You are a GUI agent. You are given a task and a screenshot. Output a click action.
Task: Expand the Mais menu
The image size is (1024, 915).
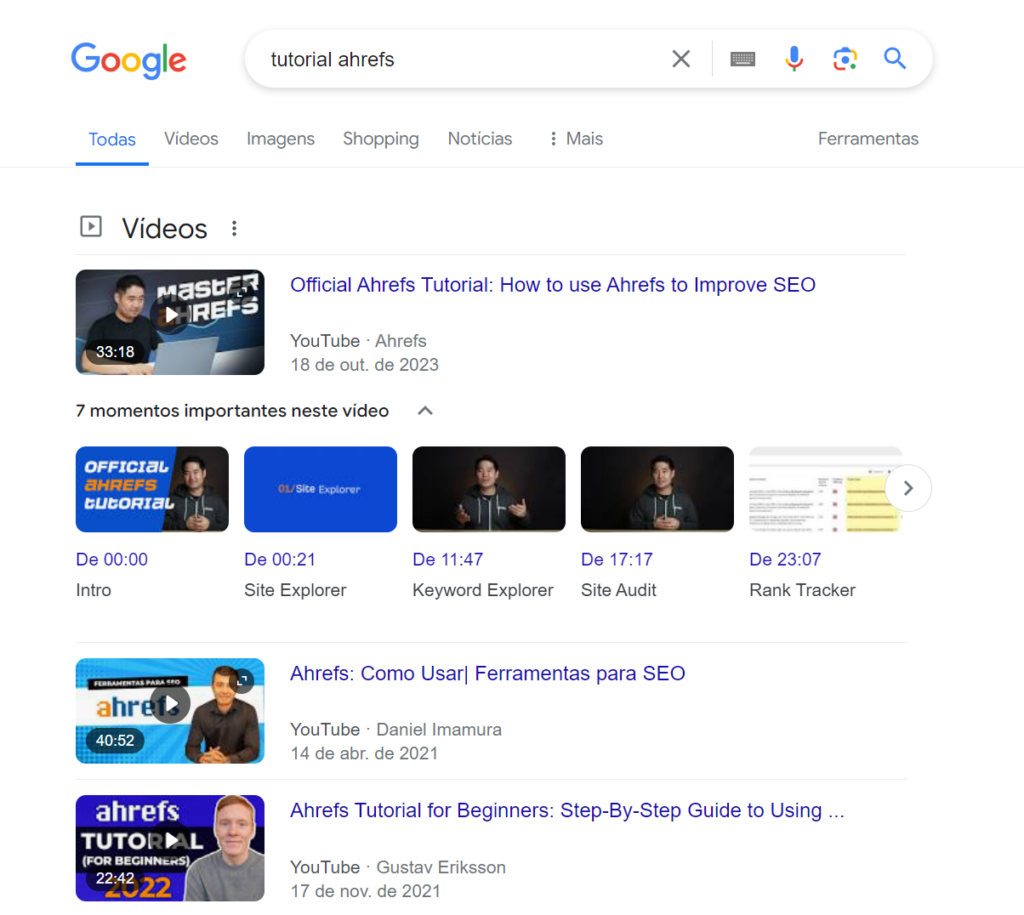pos(576,138)
